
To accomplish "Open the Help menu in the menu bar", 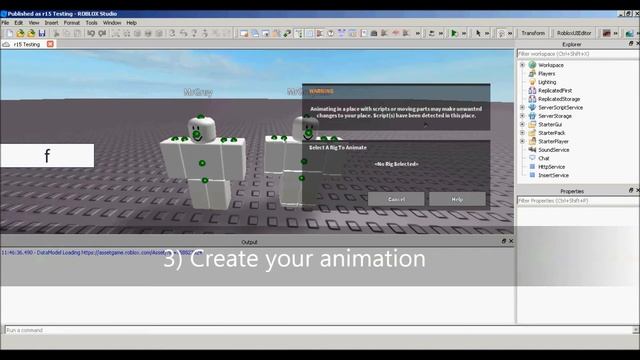I will click(131, 23).
